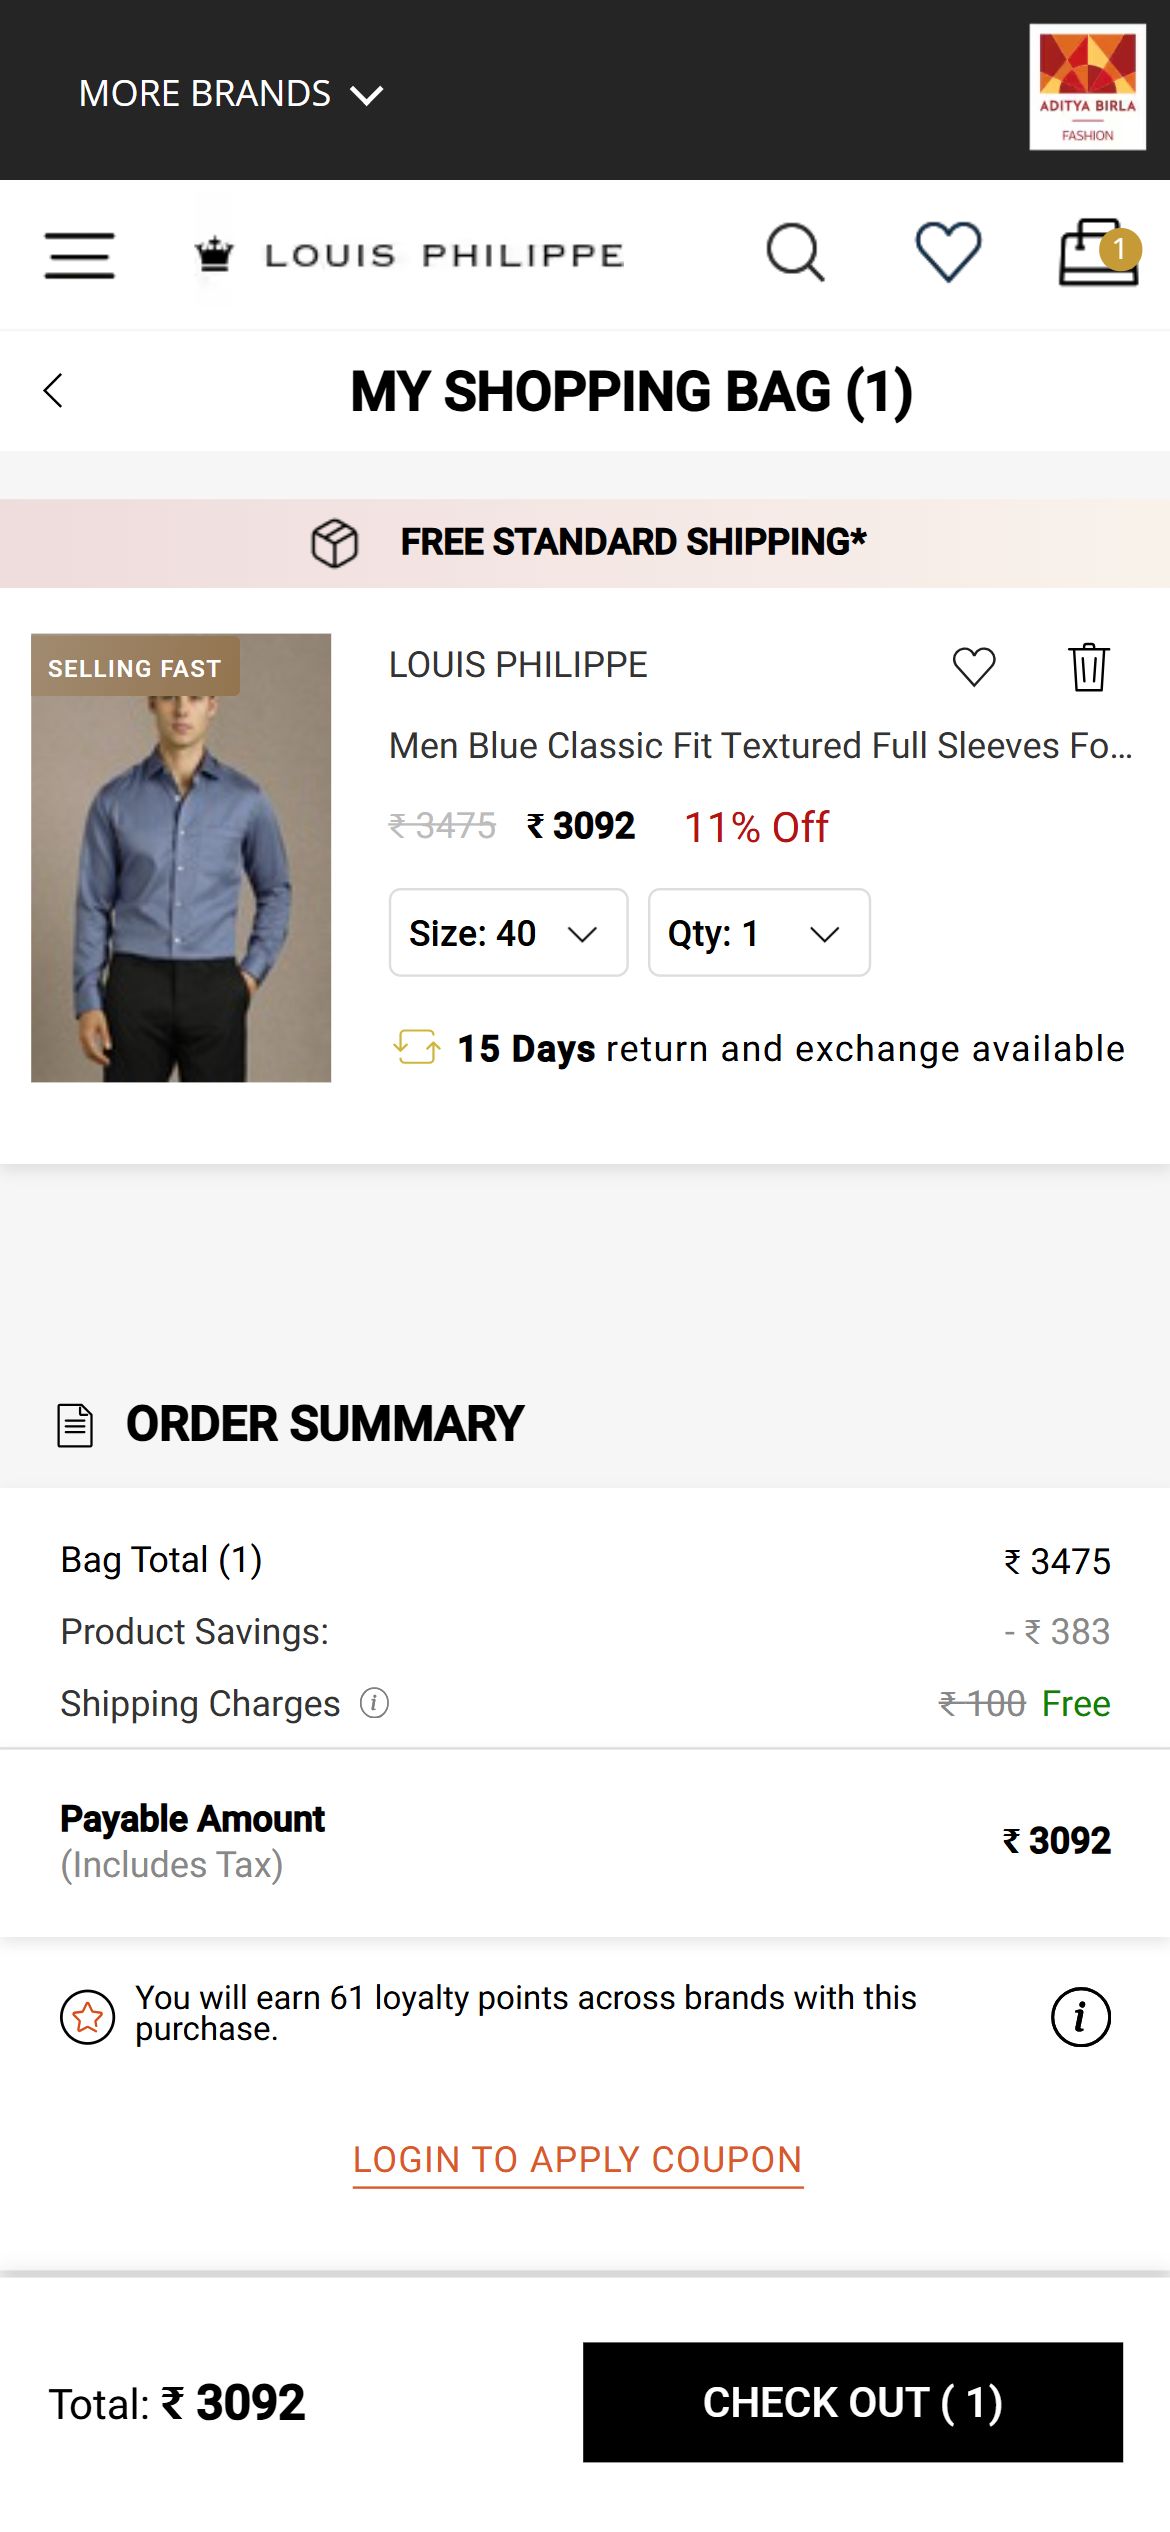This screenshot has height=2532, width=1170.
Task: Toggle wishlist heart for the blue shirt
Action: click(x=973, y=667)
